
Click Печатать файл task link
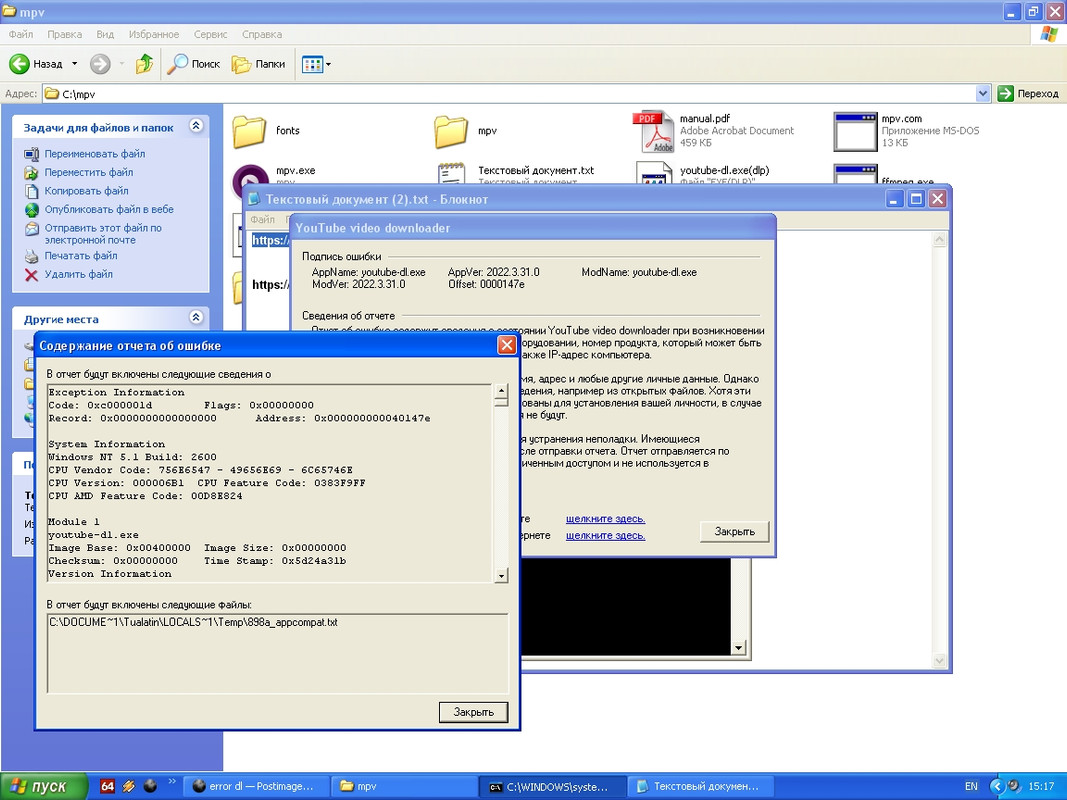pos(81,255)
